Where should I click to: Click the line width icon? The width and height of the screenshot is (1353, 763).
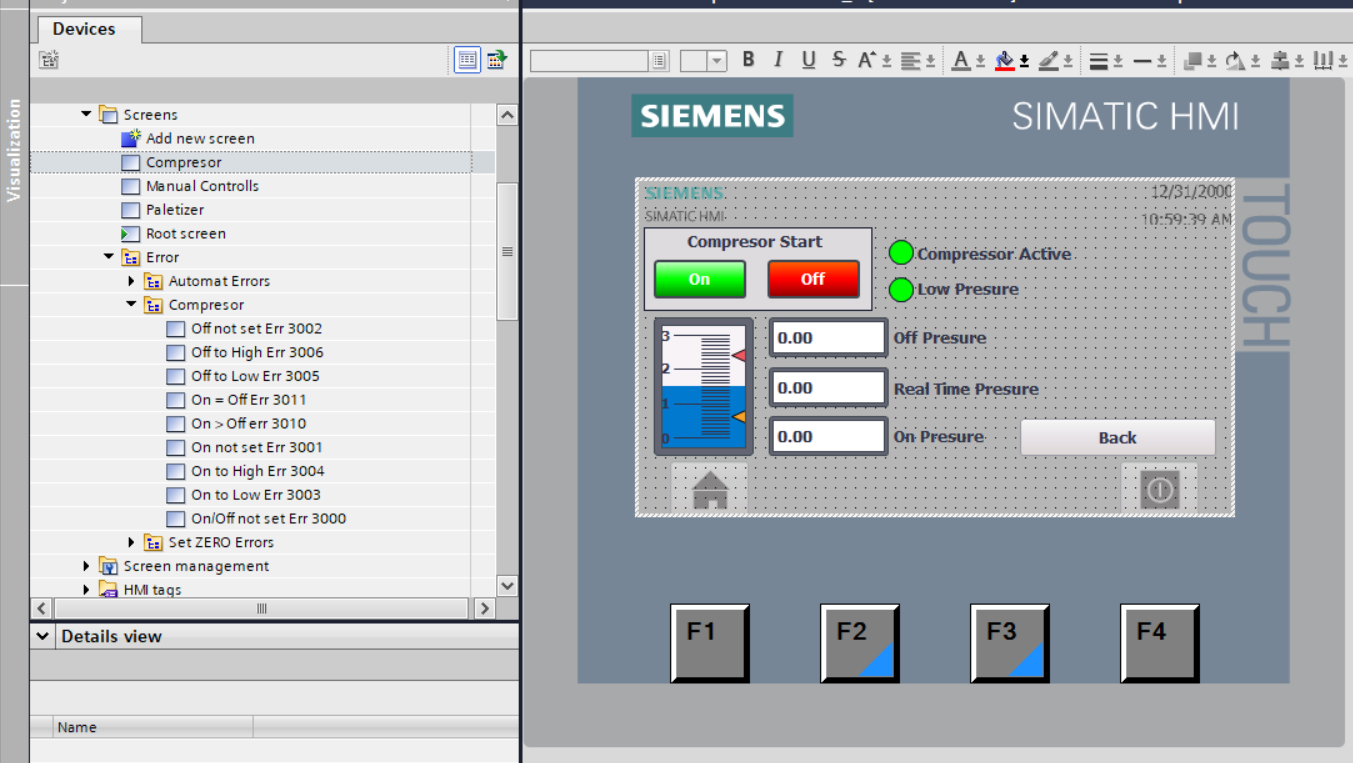click(x=1142, y=61)
